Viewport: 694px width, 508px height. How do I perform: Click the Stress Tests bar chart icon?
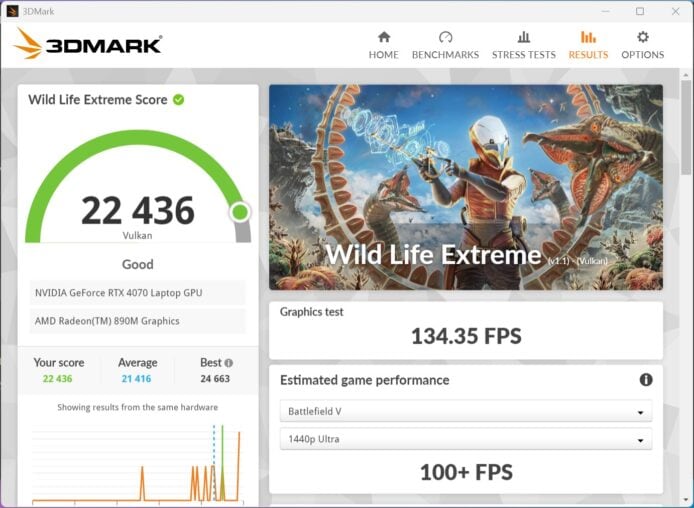point(523,37)
